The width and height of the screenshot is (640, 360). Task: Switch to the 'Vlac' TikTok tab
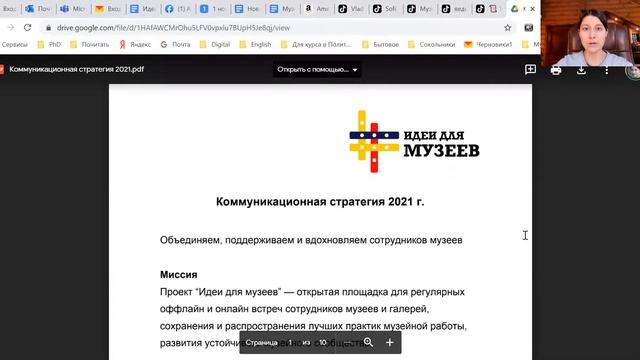tap(351, 9)
